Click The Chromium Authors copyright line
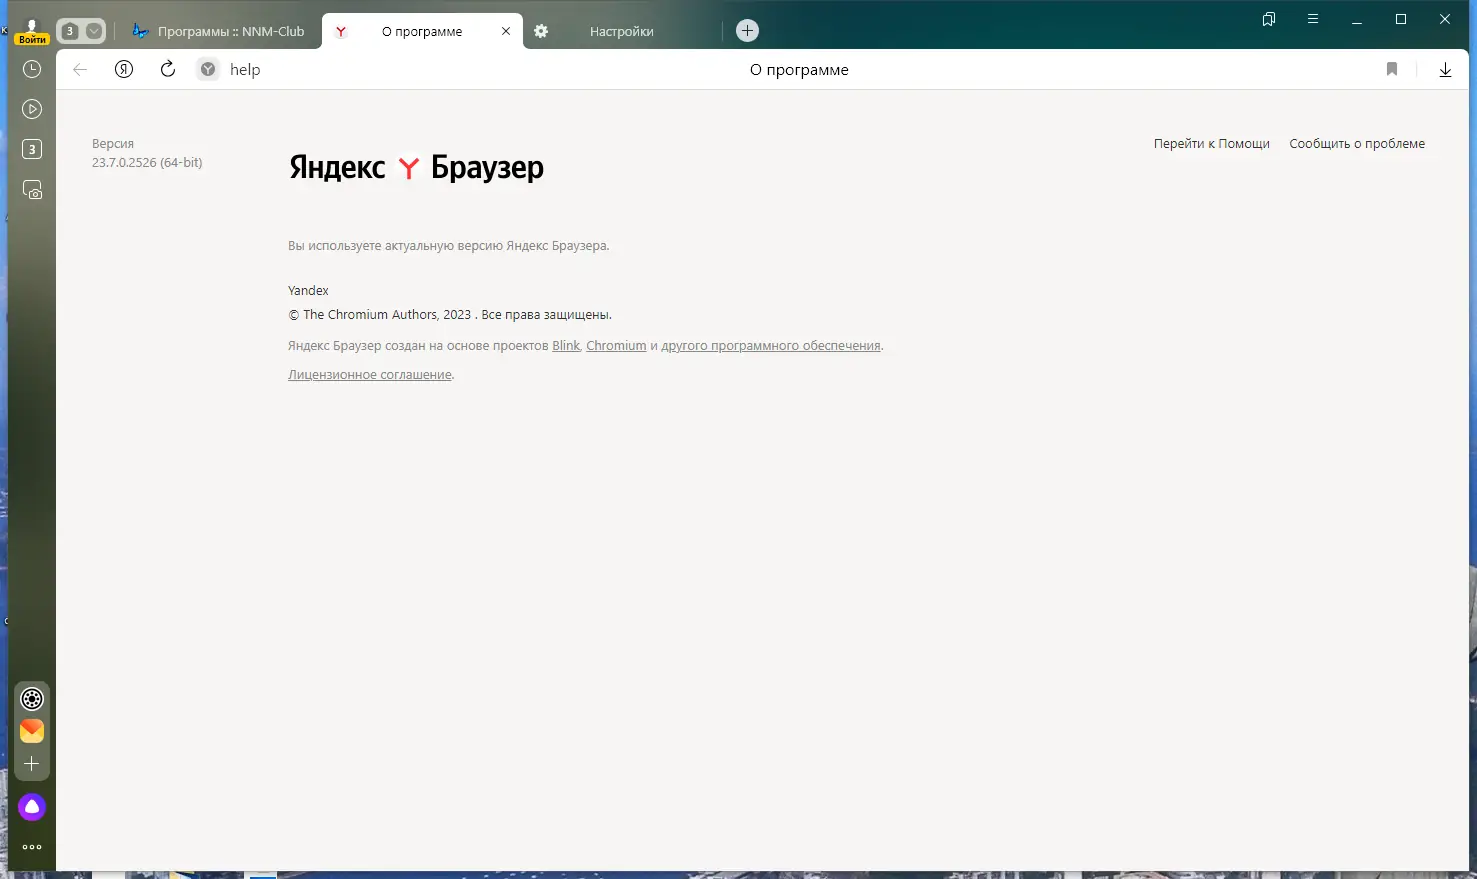 [450, 315]
